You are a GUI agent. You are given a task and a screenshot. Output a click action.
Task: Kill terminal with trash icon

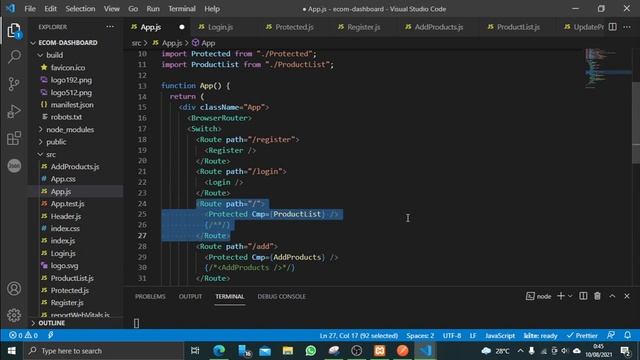[597, 296]
